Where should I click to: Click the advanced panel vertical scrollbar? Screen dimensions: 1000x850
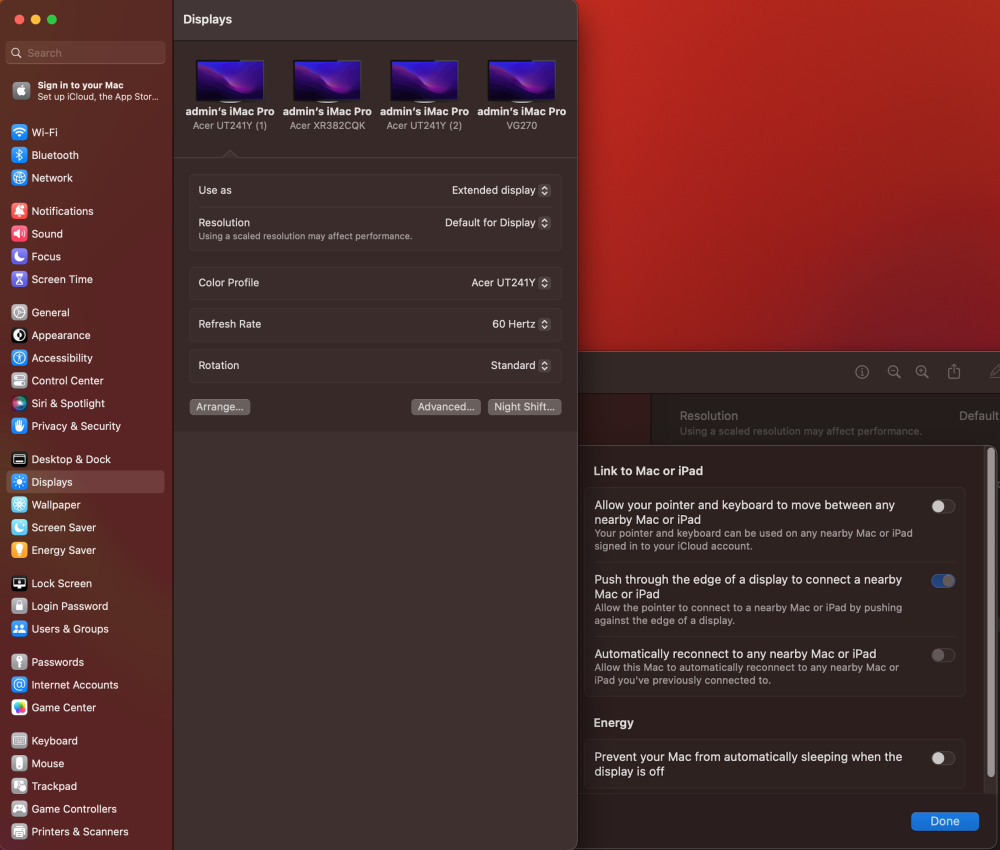tap(990, 612)
